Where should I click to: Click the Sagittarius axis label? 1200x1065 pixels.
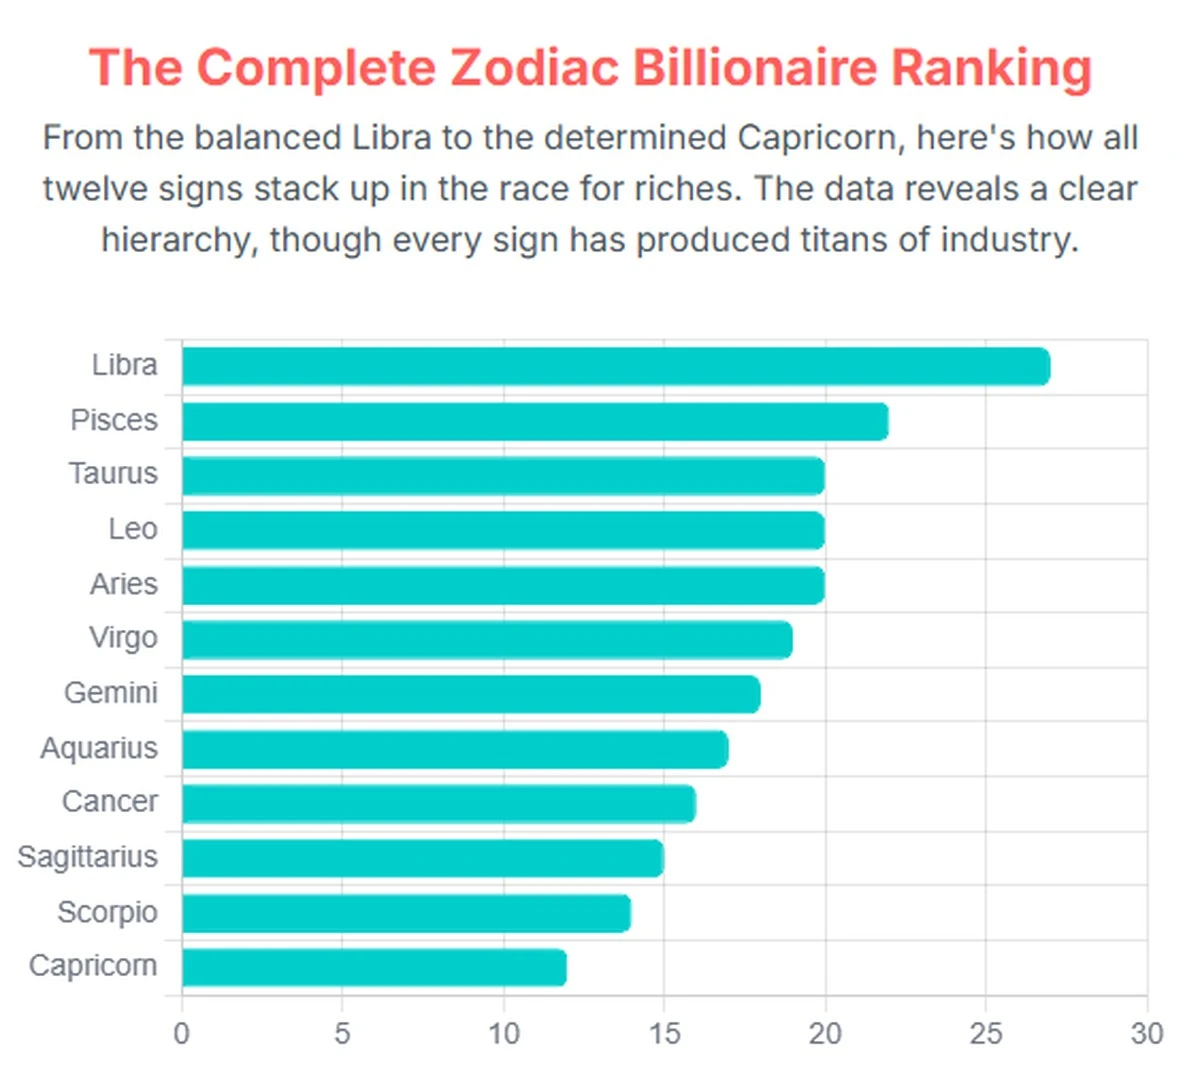pyautogui.click(x=88, y=857)
